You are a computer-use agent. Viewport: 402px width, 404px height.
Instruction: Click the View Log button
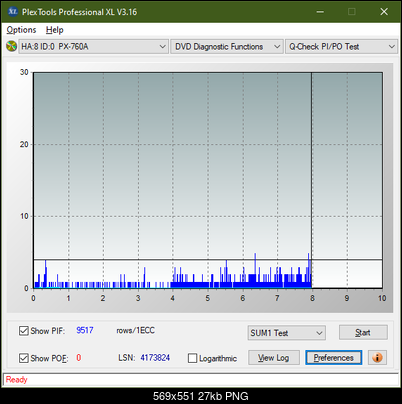point(274,358)
